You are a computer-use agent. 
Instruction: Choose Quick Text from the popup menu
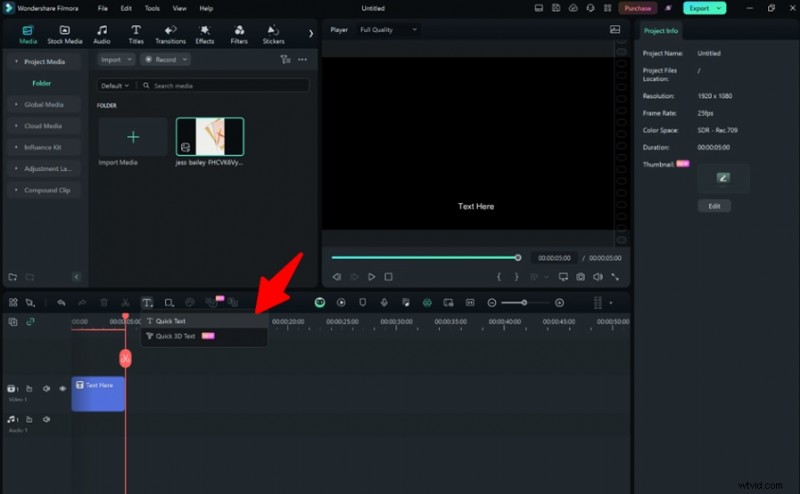(x=170, y=321)
